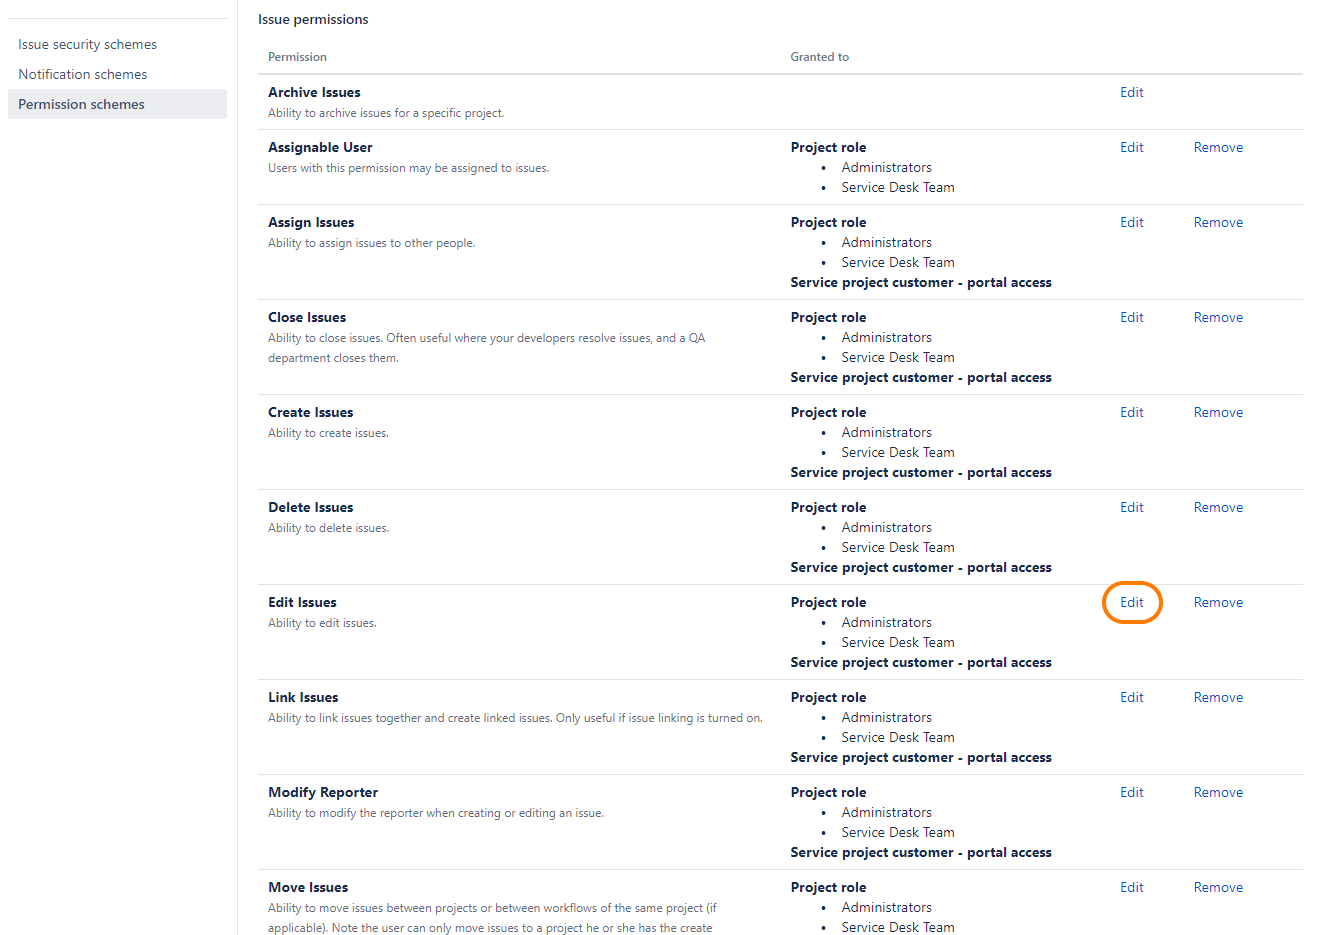This screenshot has height=935, width=1320.
Task: Remove grants from Modify Reporter
Action: click(x=1217, y=792)
